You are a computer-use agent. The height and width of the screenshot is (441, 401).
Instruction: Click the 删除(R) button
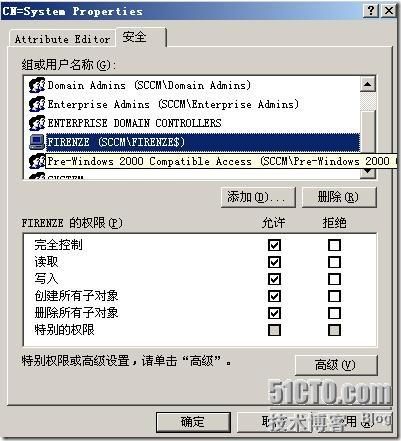tap(339, 197)
